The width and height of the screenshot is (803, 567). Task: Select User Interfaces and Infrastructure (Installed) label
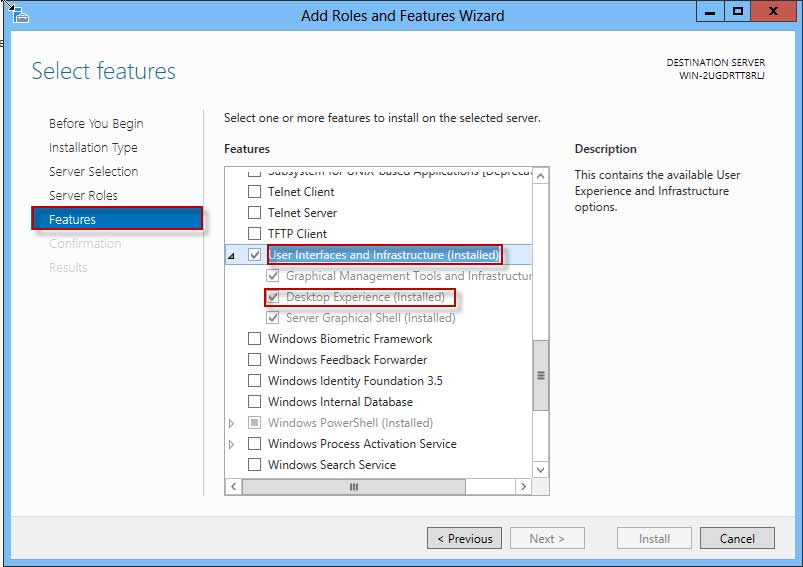pyautogui.click(x=384, y=255)
